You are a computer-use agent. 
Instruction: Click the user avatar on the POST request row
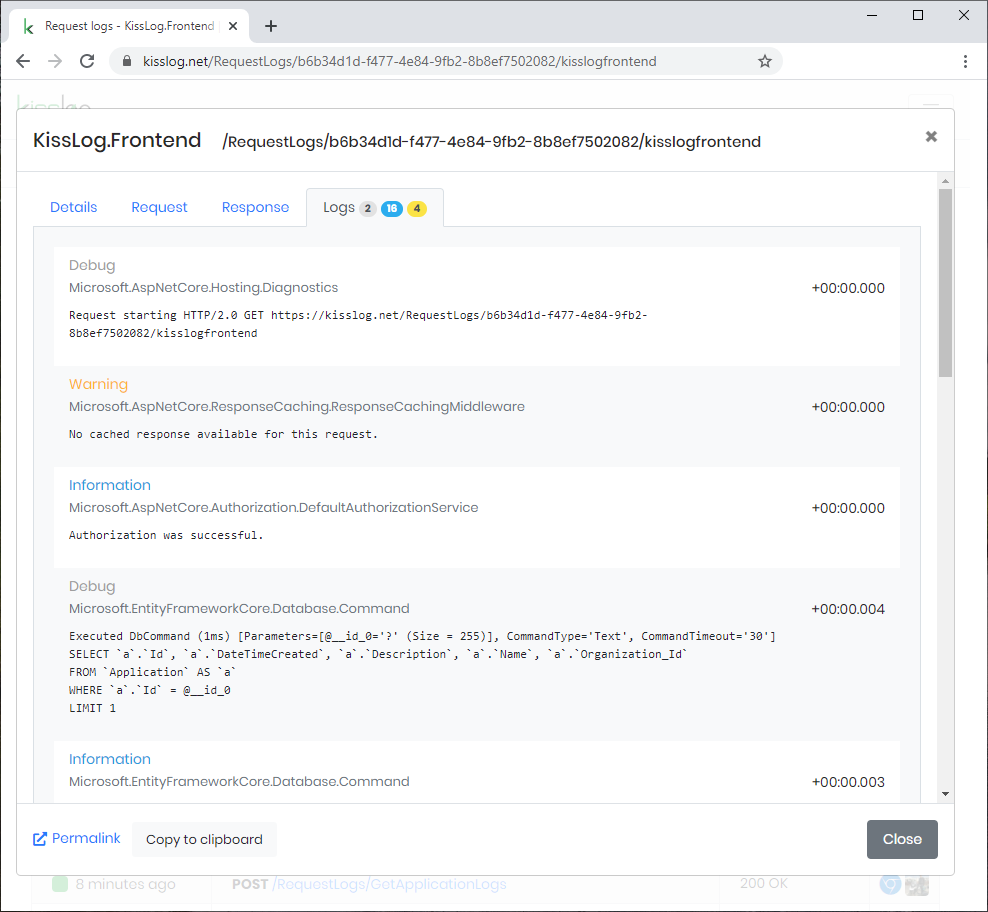(917, 884)
